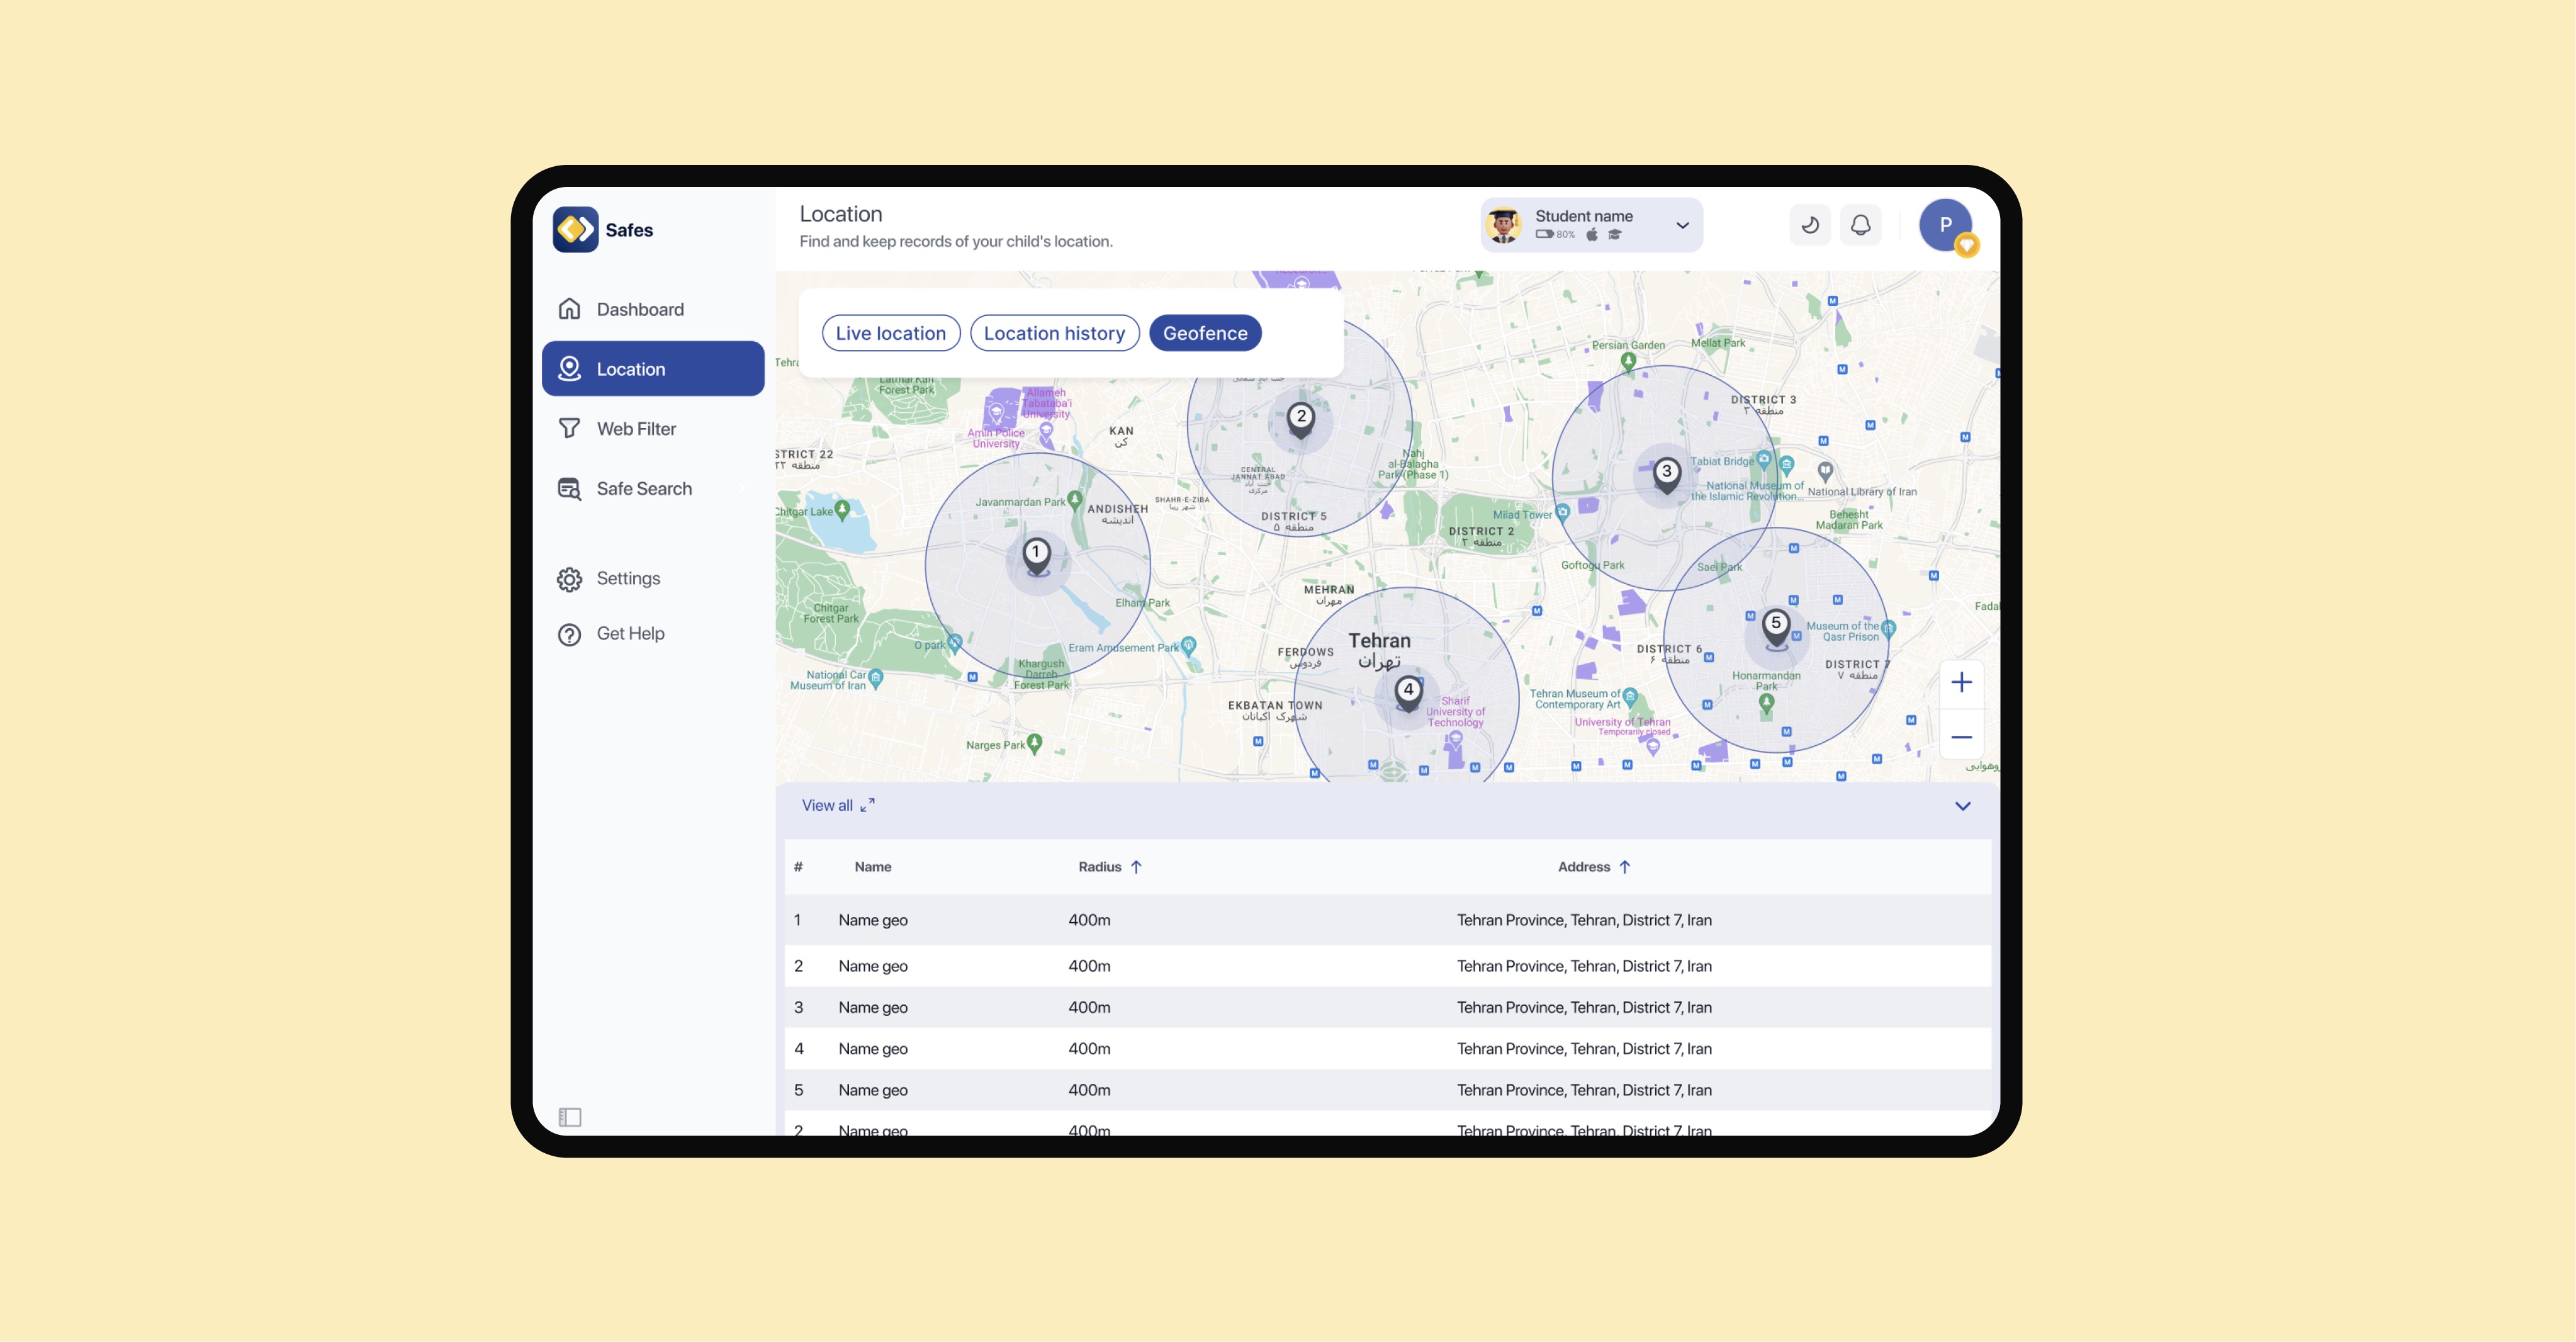Image resolution: width=2576 pixels, height=1342 pixels.
Task: Click the Dashboard home icon
Action: click(569, 309)
